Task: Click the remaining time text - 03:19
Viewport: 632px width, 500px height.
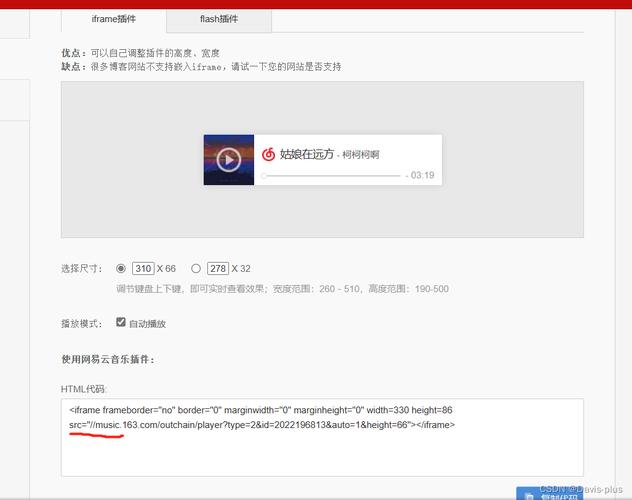Action: [420, 175]
